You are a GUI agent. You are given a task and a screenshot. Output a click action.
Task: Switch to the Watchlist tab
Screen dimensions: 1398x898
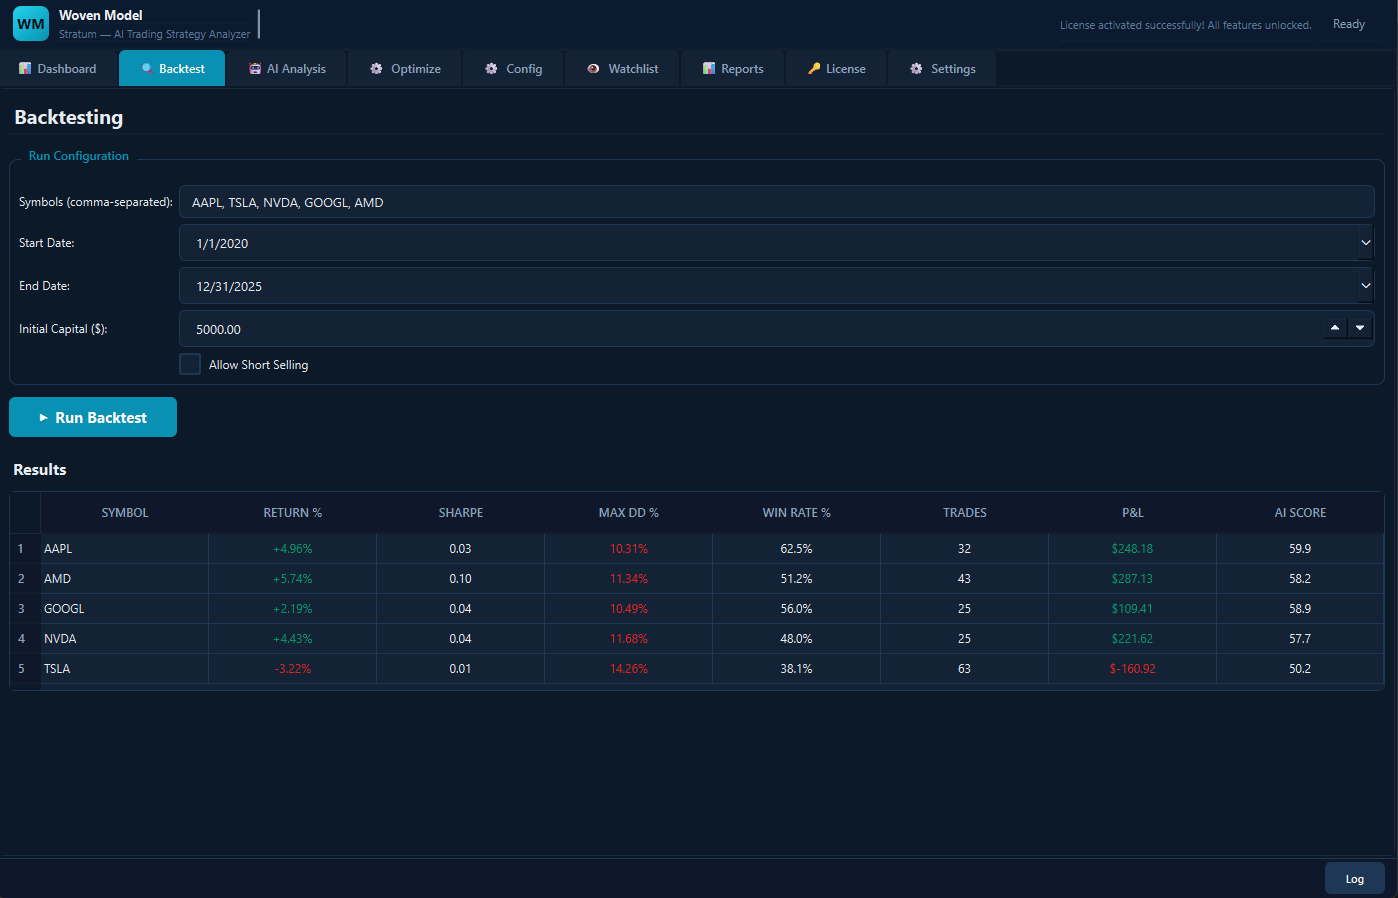[x=623, y=69]
